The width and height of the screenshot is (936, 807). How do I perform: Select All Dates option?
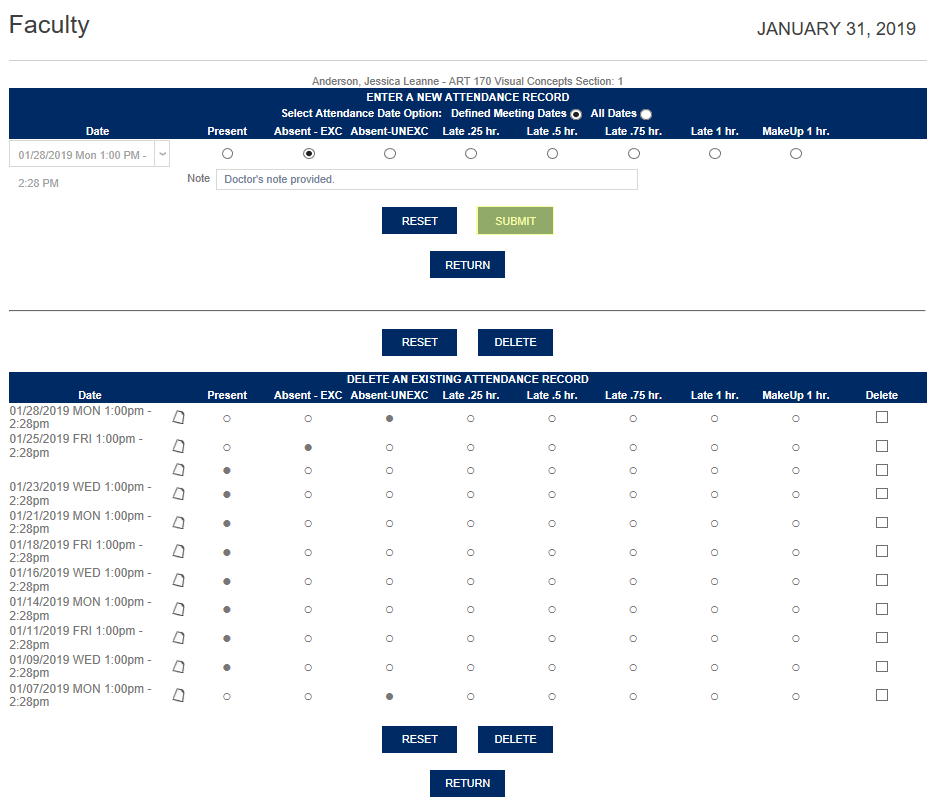coord(646,114)
